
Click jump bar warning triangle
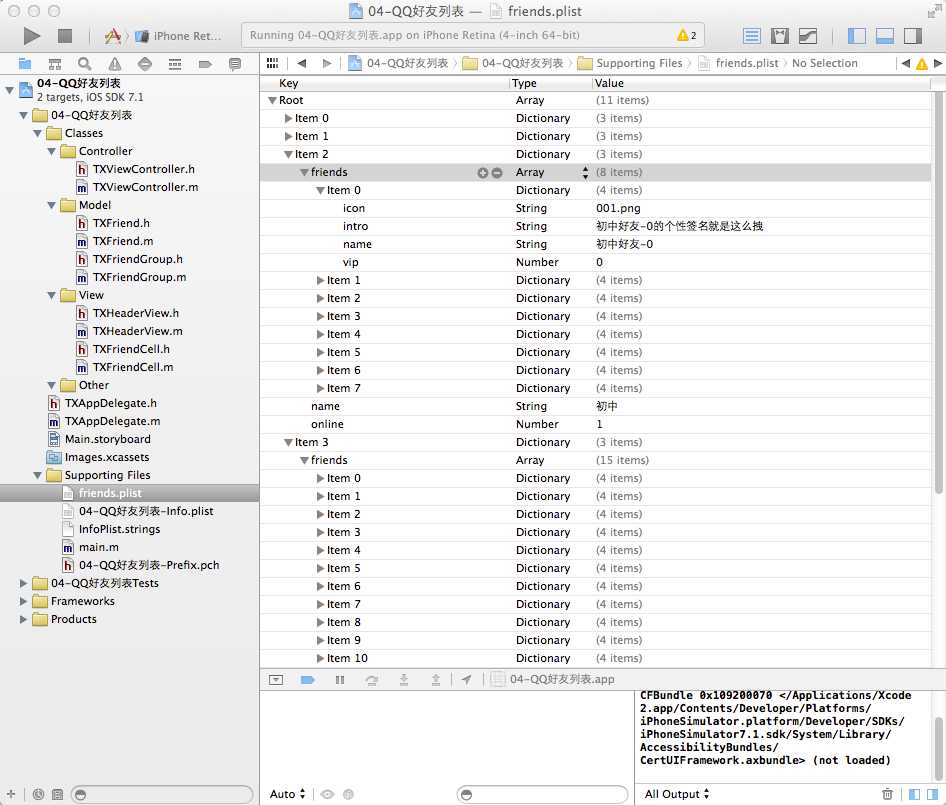click(922, 63)
